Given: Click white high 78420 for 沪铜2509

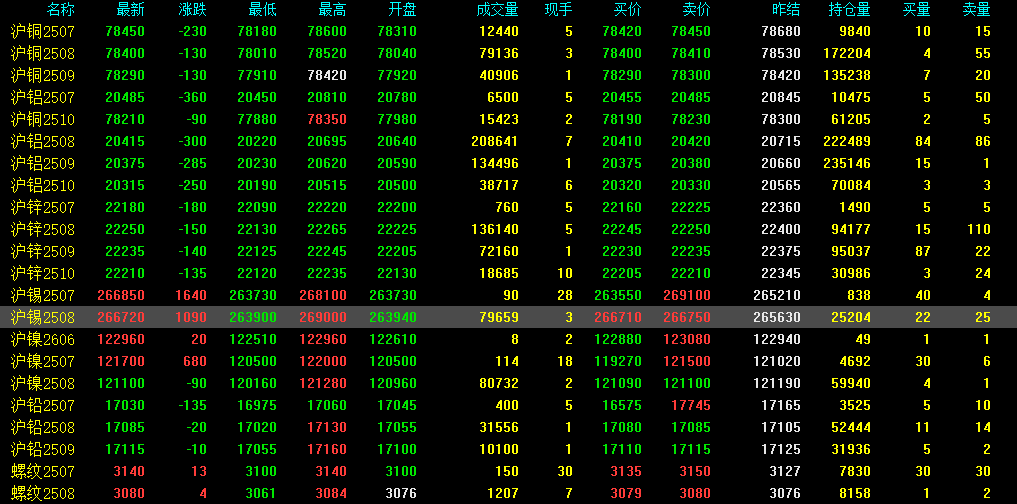Looking at the screenshot, I should point(327,75).
